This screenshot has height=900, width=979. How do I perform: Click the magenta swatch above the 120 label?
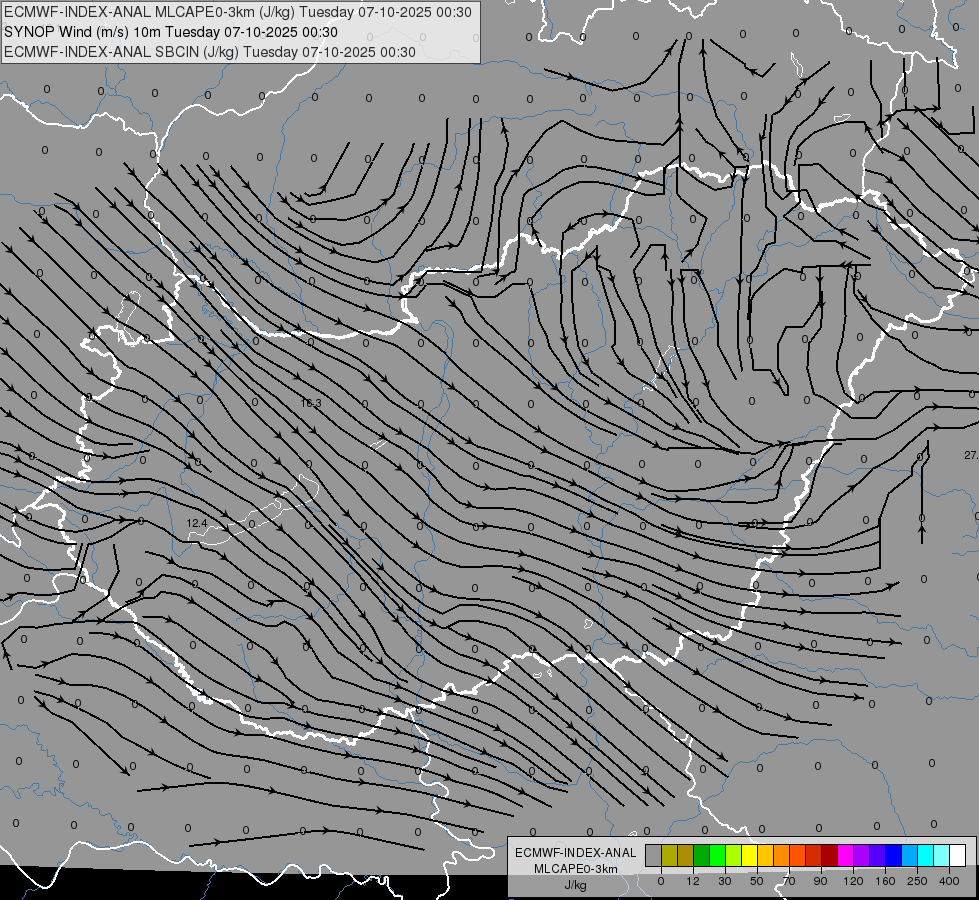(x=846, y=855)
